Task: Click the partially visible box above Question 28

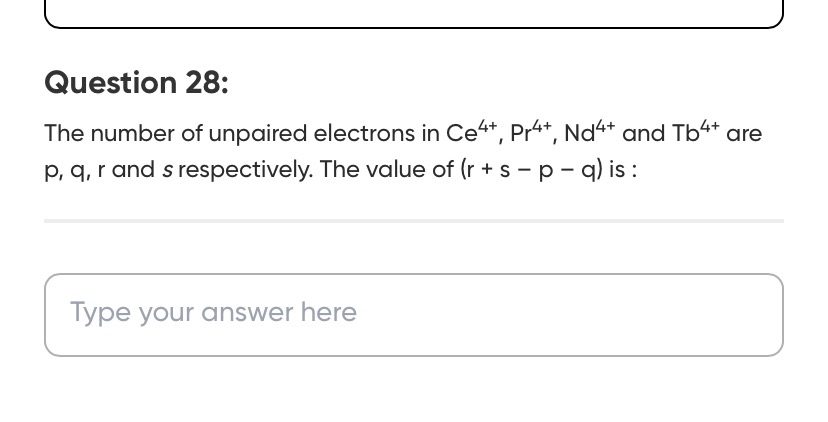Action: click(413, 14)
